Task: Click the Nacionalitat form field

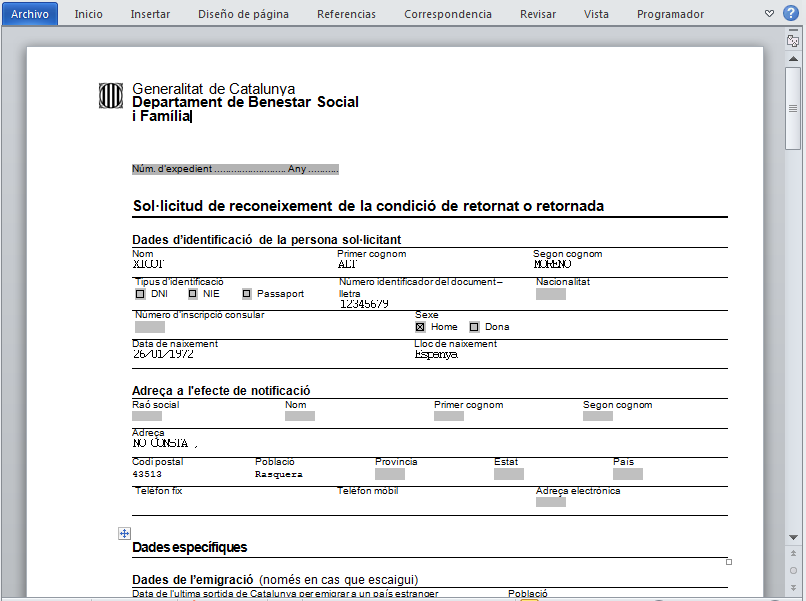Action: click(550, 294)
